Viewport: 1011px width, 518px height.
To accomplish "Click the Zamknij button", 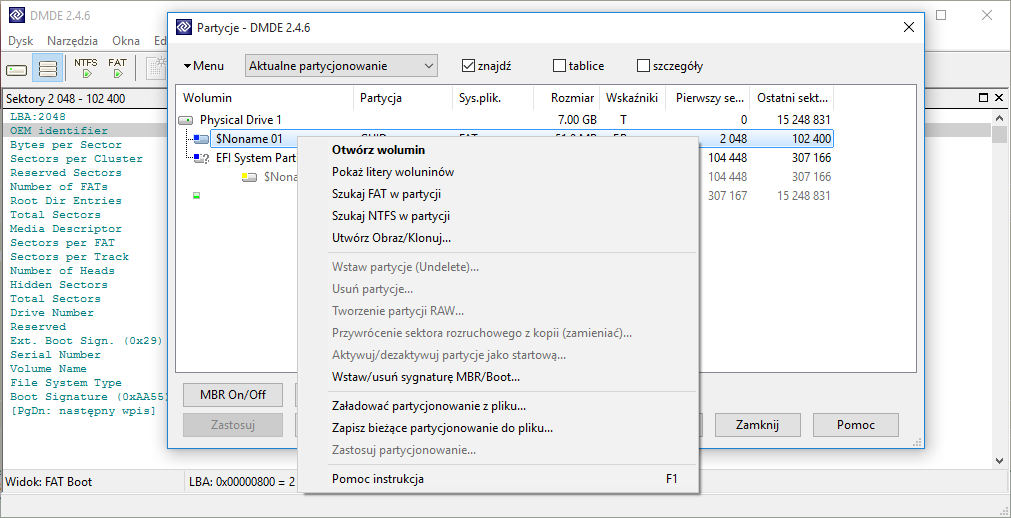I will tap(757, 424).
